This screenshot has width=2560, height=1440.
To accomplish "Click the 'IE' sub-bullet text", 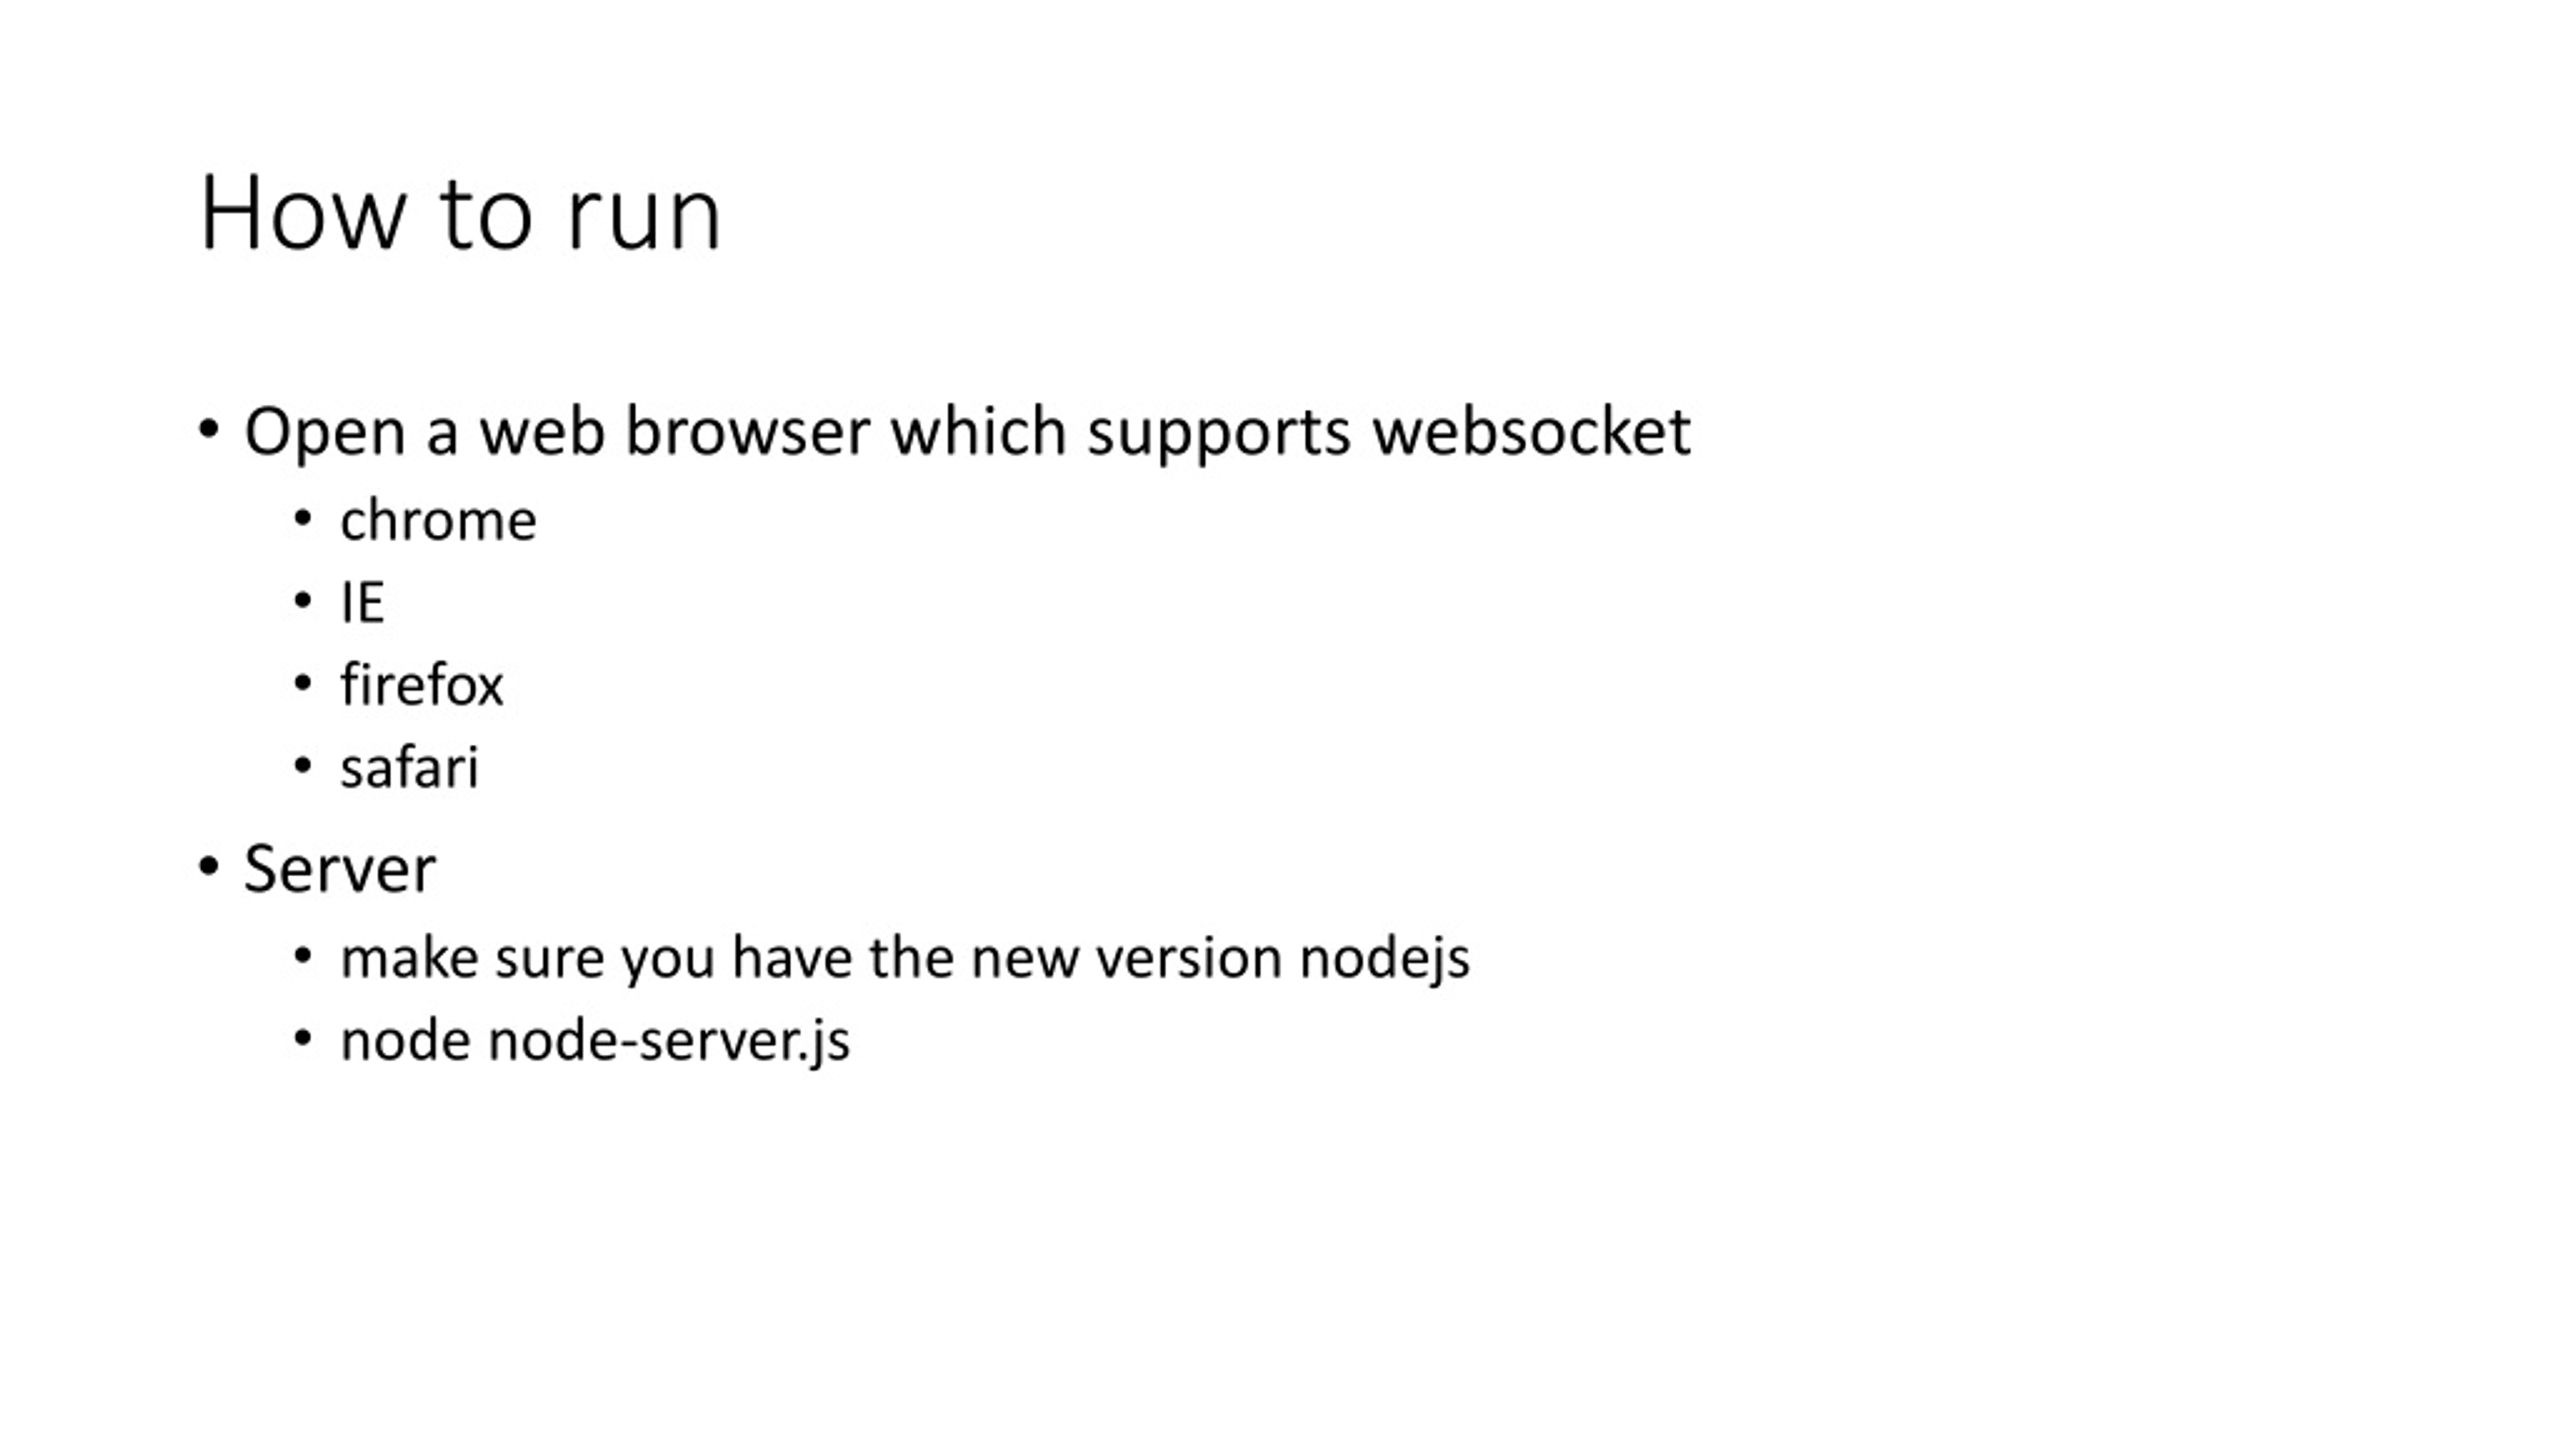I will coord(362,603).
